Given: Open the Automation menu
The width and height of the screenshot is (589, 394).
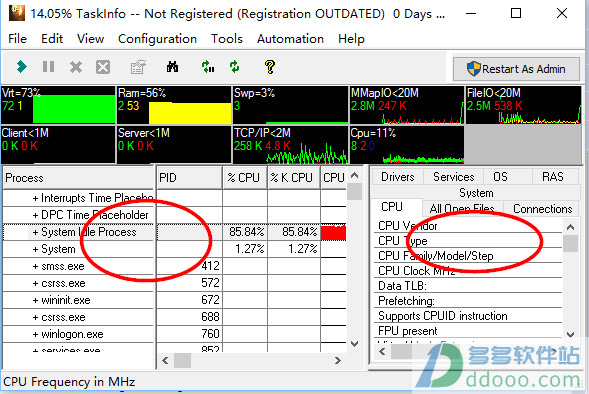Looking at the screenshot, I should [x=290, y=39].
